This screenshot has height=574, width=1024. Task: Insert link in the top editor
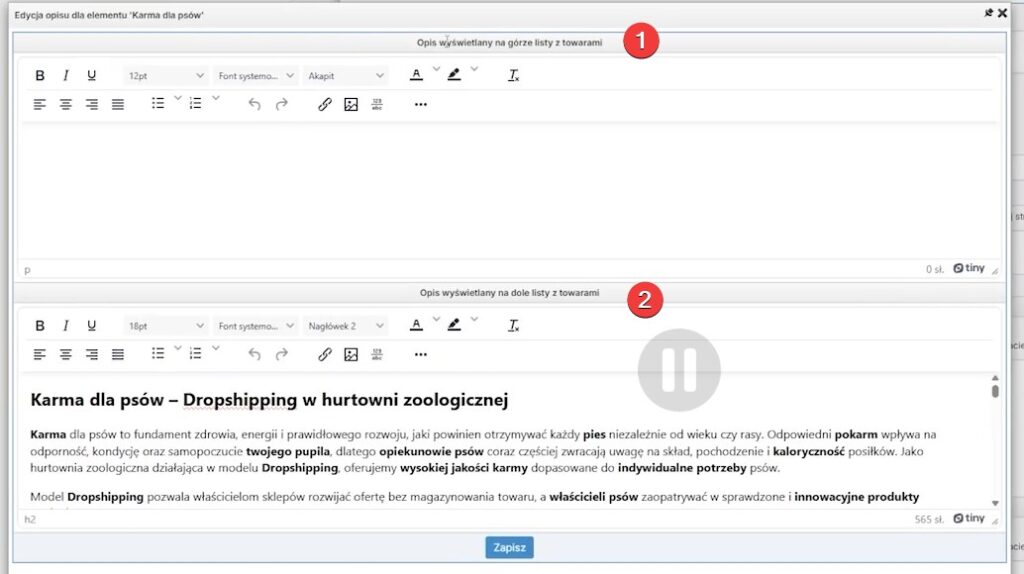(x=325, y=104)
